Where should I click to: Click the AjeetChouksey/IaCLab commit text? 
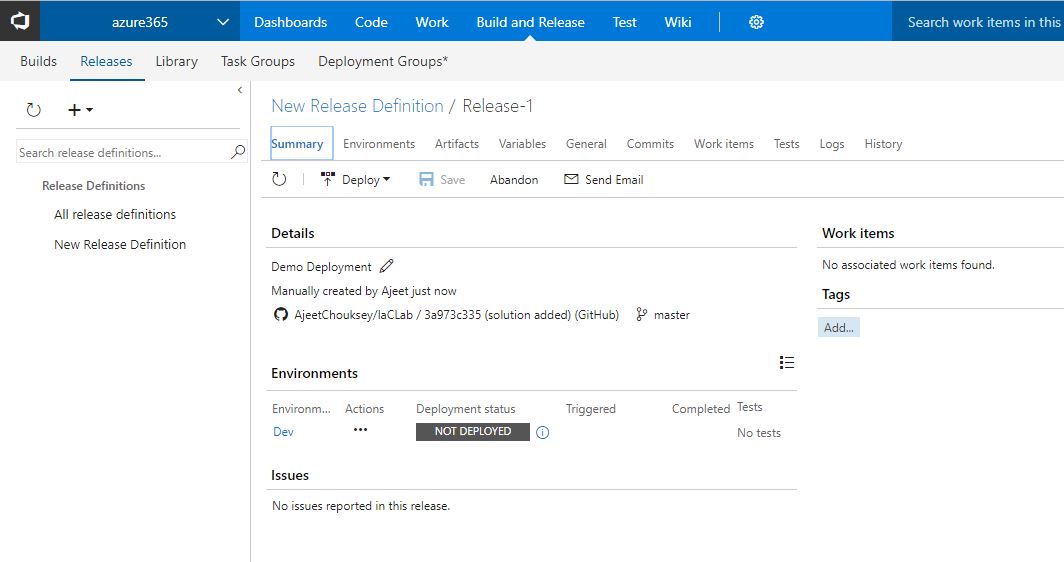coord(456,315)
